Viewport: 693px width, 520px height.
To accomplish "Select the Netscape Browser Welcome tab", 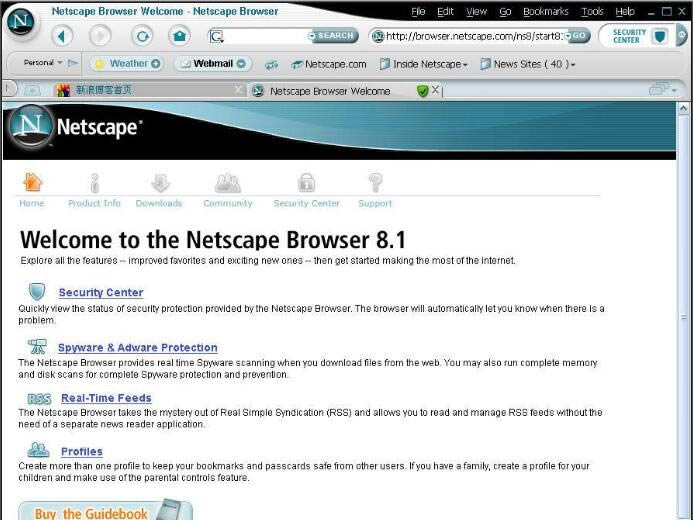I will click(330, 91).
